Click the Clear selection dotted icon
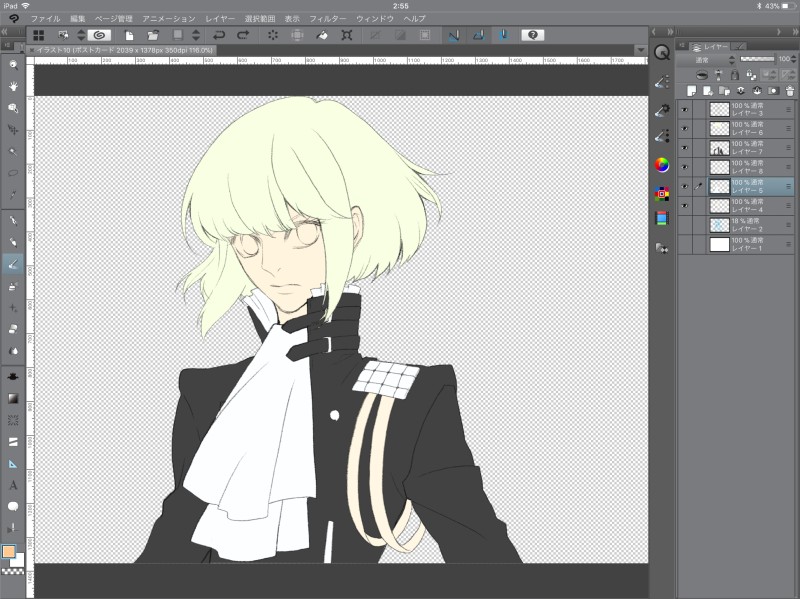Image resolution: width=800 pixels, height=599 pixels. point(273,35)
